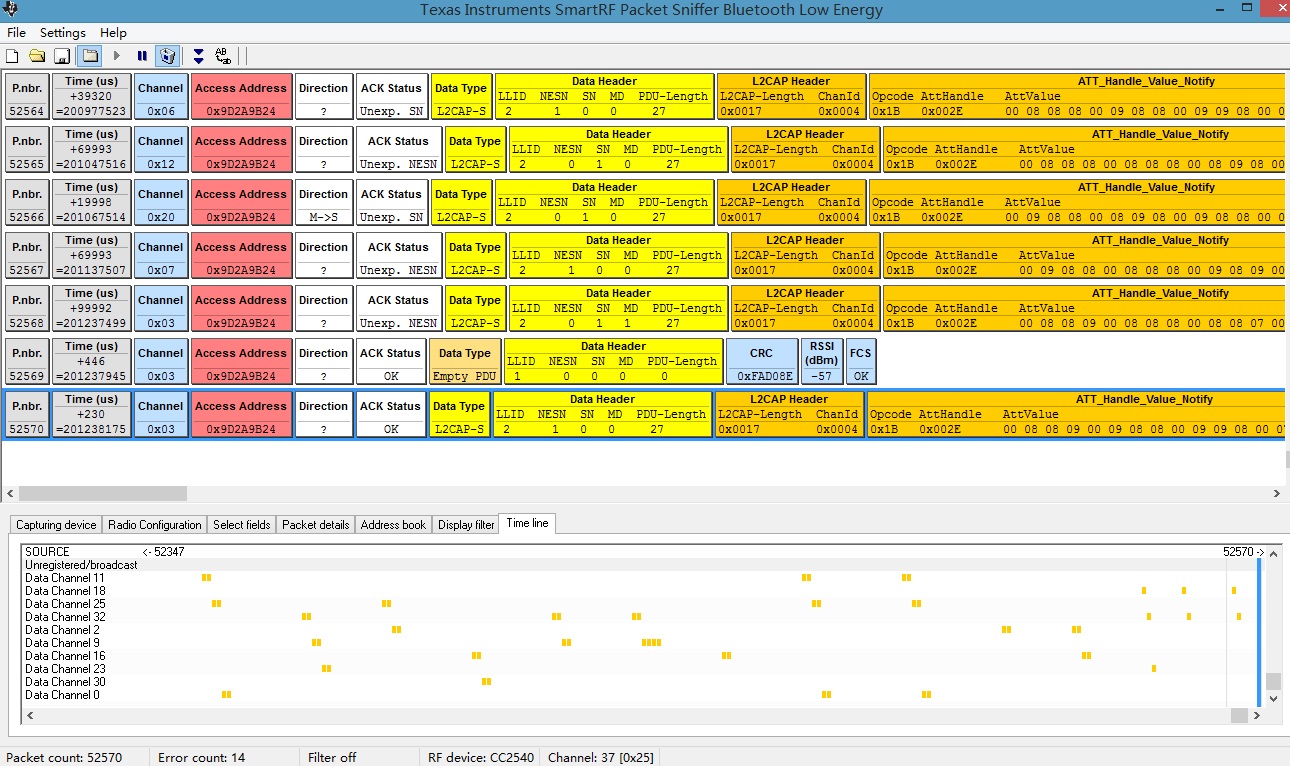
Task: Click the timeline vertical scrollbar down arrow
Action: tap(1273, 700)
